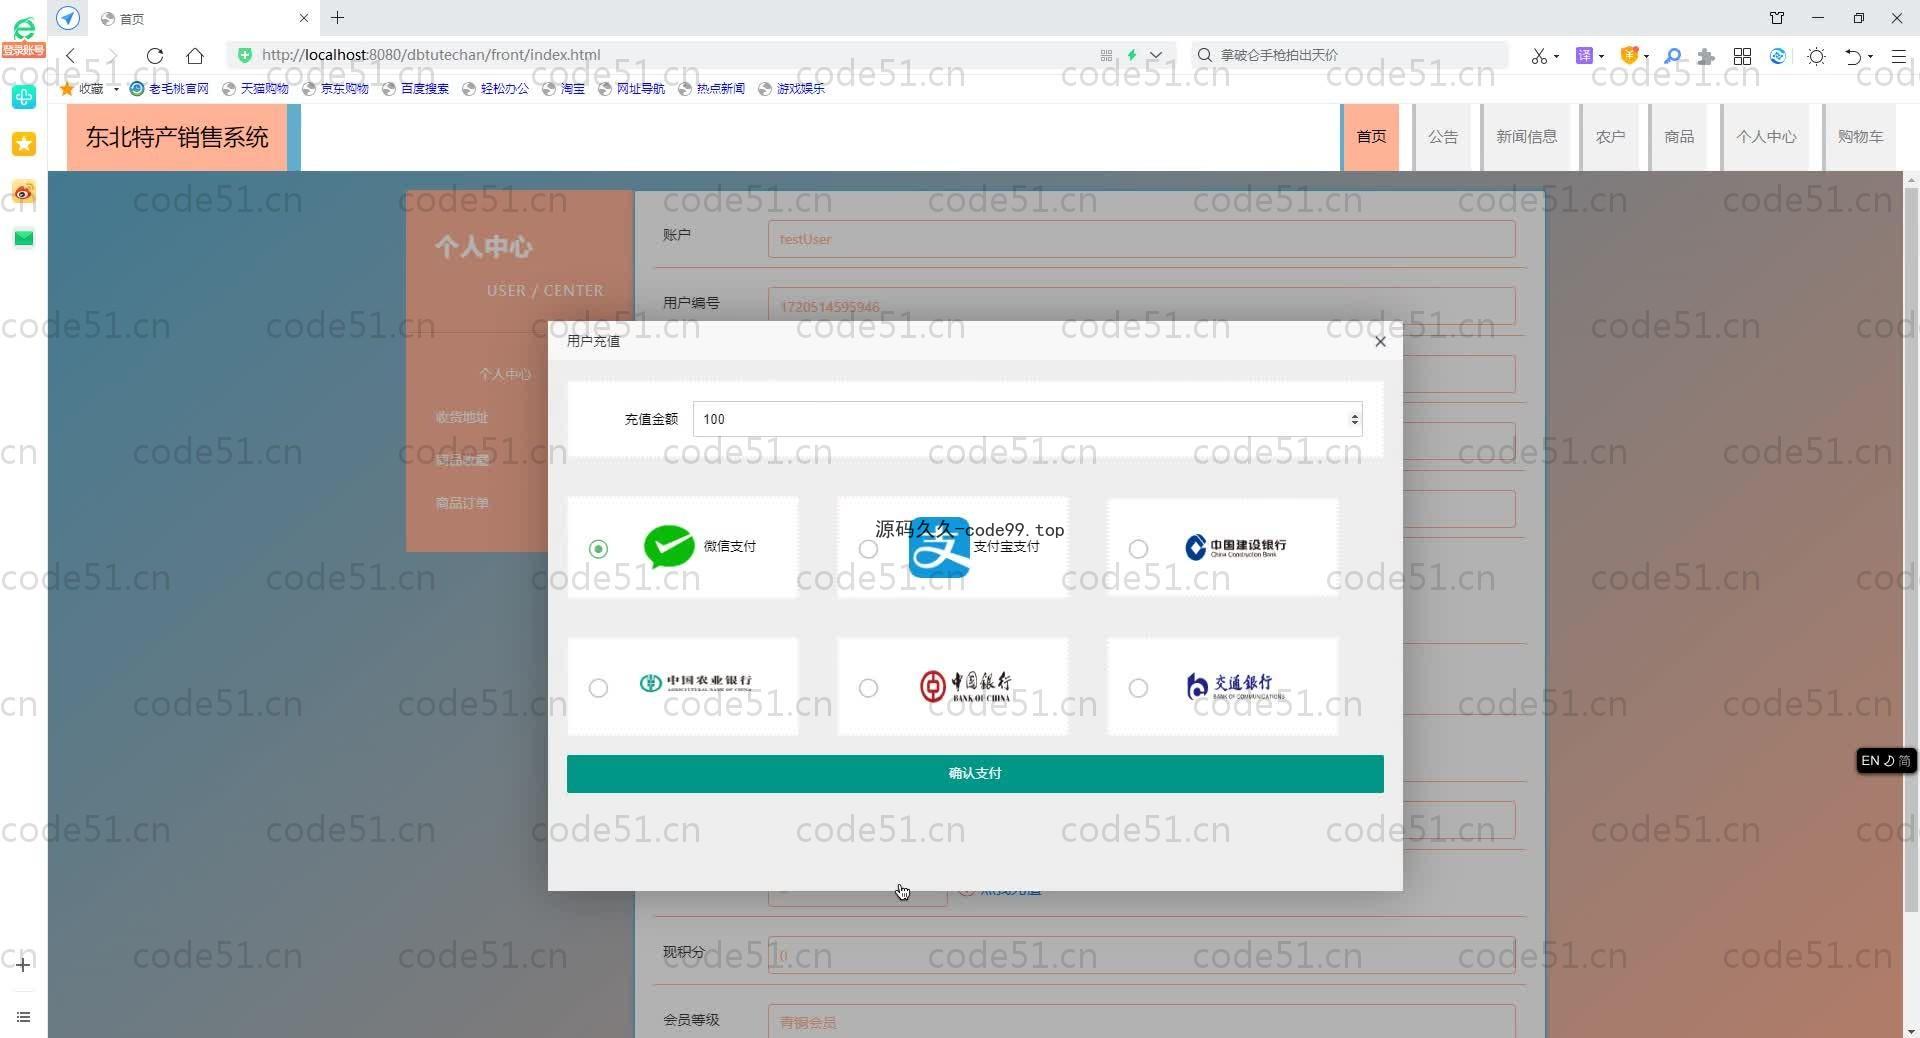Open the 百度搜索 bookmark
This screenshot has height=1038, width=1920.
[x=415, y=88]
